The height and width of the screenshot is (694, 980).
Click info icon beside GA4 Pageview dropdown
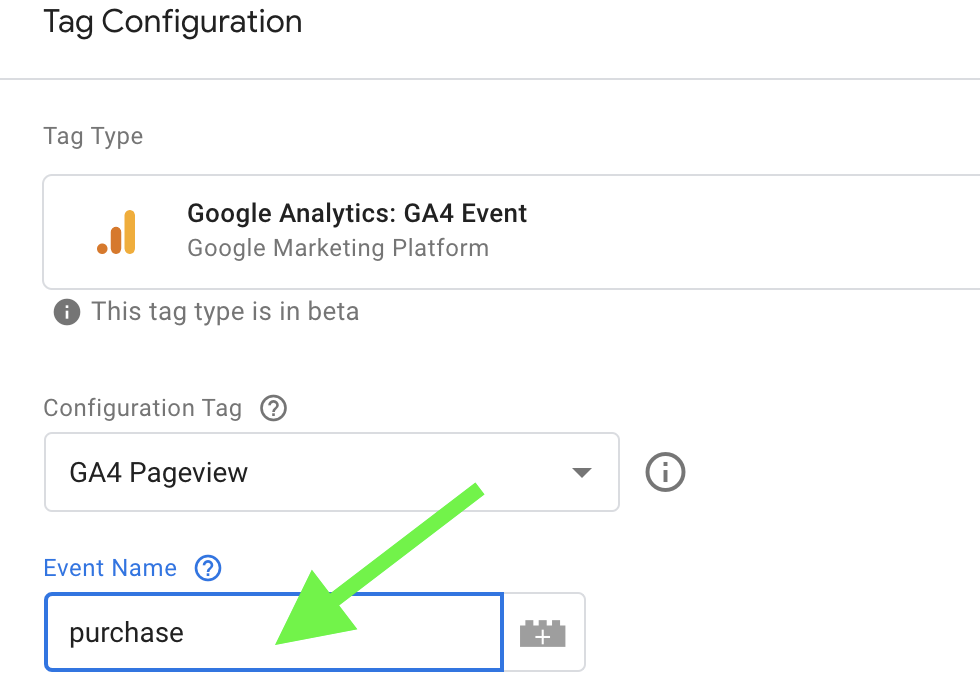(665, 471)
